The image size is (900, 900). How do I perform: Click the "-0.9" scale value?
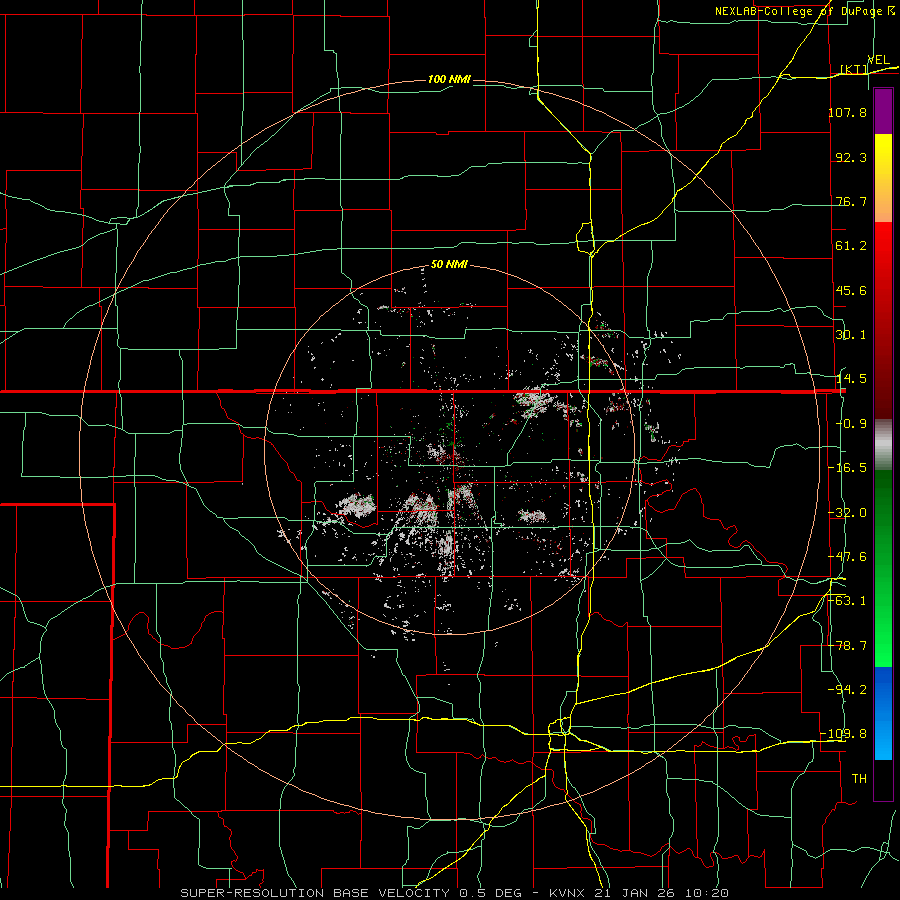[851, 424]
